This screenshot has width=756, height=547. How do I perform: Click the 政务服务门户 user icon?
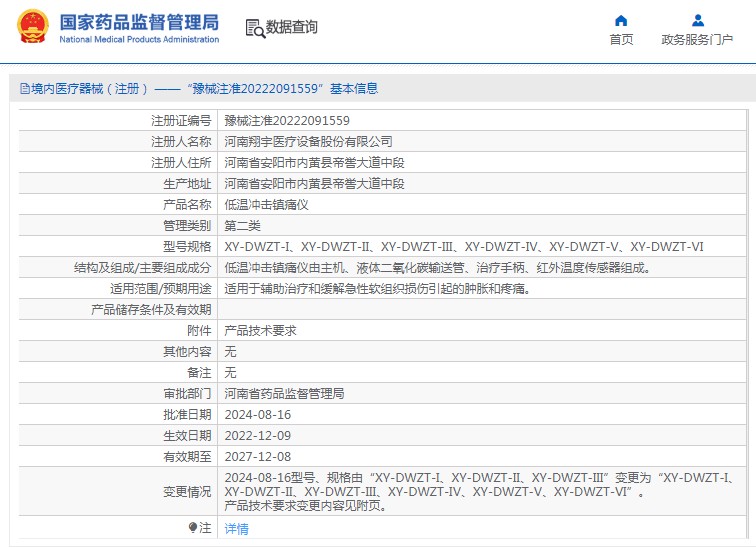(697, 21)
